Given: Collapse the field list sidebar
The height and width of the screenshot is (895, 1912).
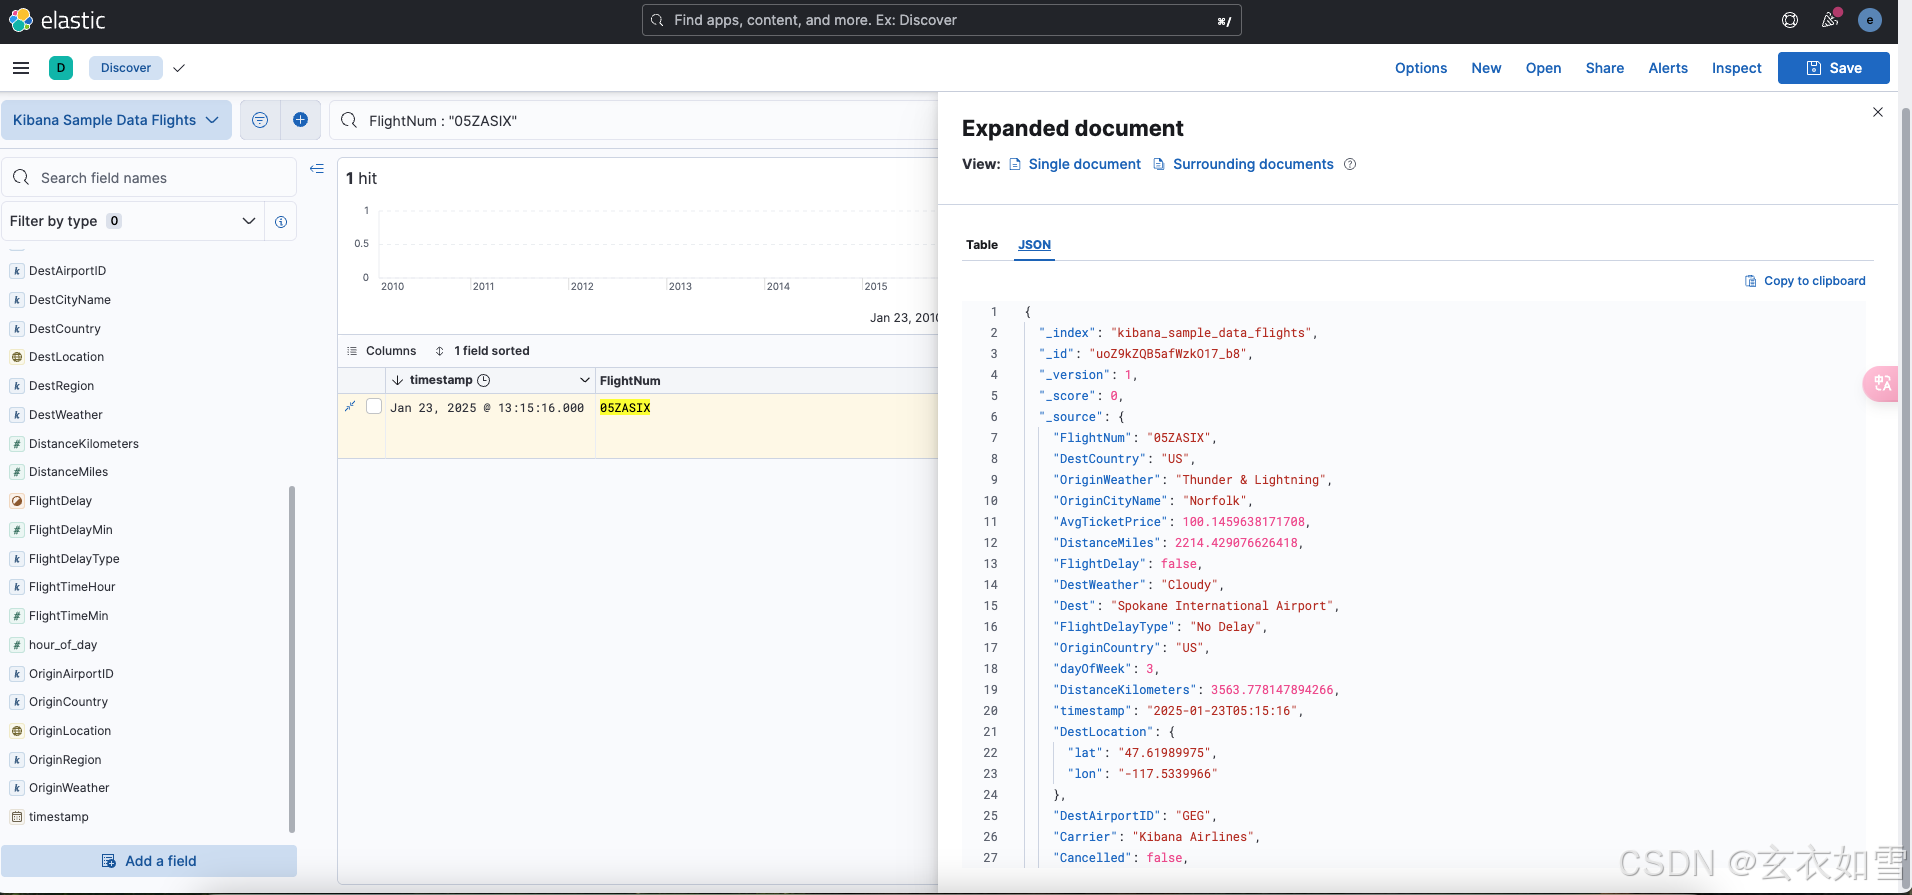Looking at the screenshot, I should [x=317, y=169].
